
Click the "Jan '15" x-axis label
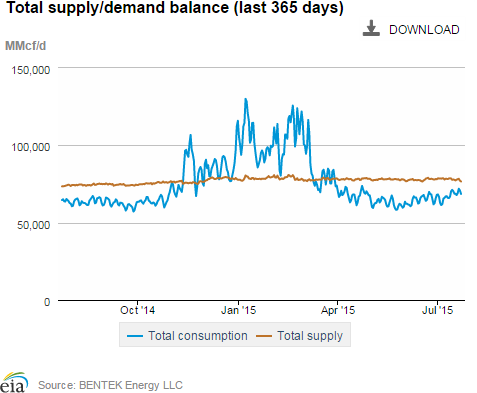pyautogui.click(x=238, y=310)
